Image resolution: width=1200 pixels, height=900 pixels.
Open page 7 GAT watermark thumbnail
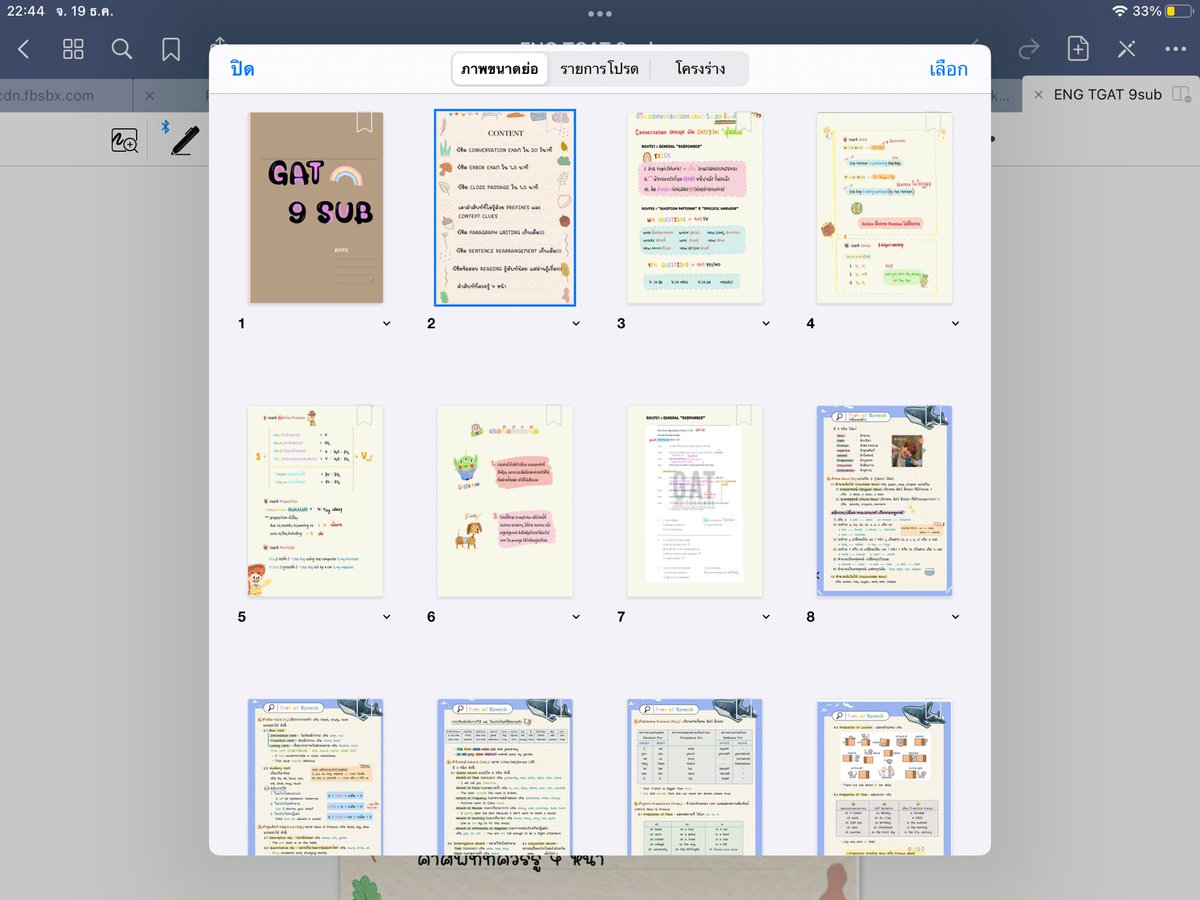point(695,501)
